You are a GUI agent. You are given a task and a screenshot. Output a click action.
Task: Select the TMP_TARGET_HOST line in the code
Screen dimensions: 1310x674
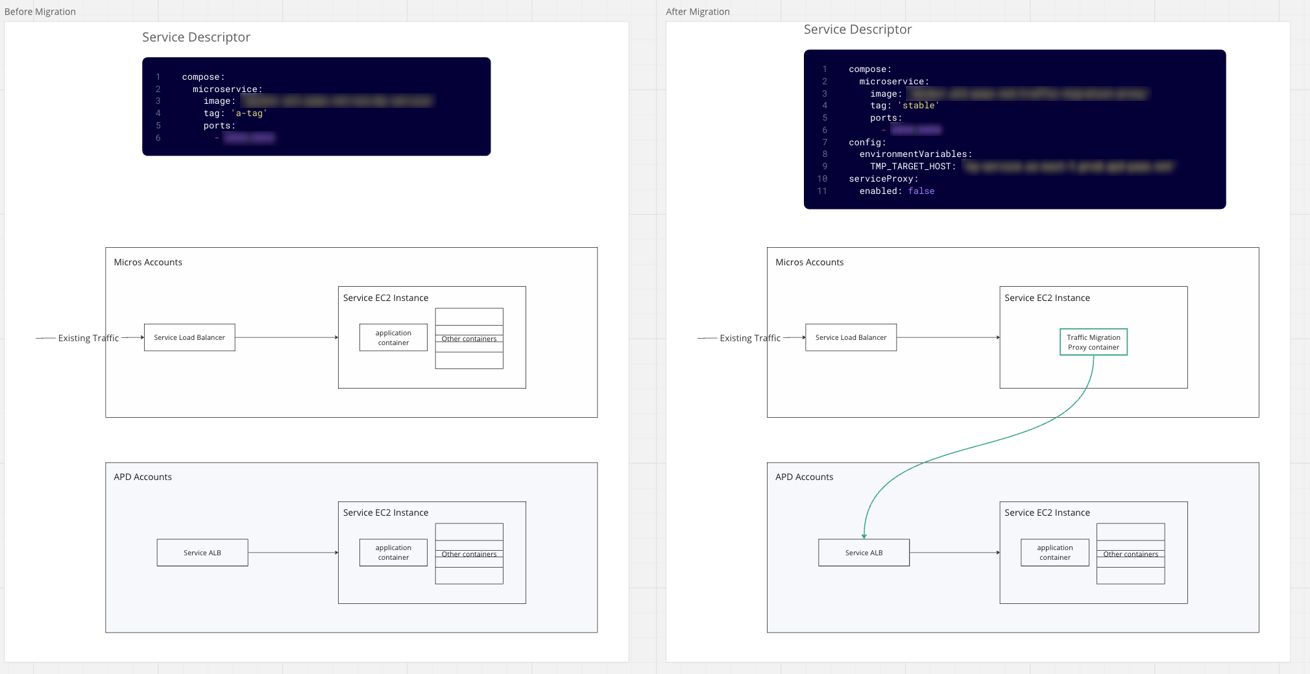(x=914, y=167)
